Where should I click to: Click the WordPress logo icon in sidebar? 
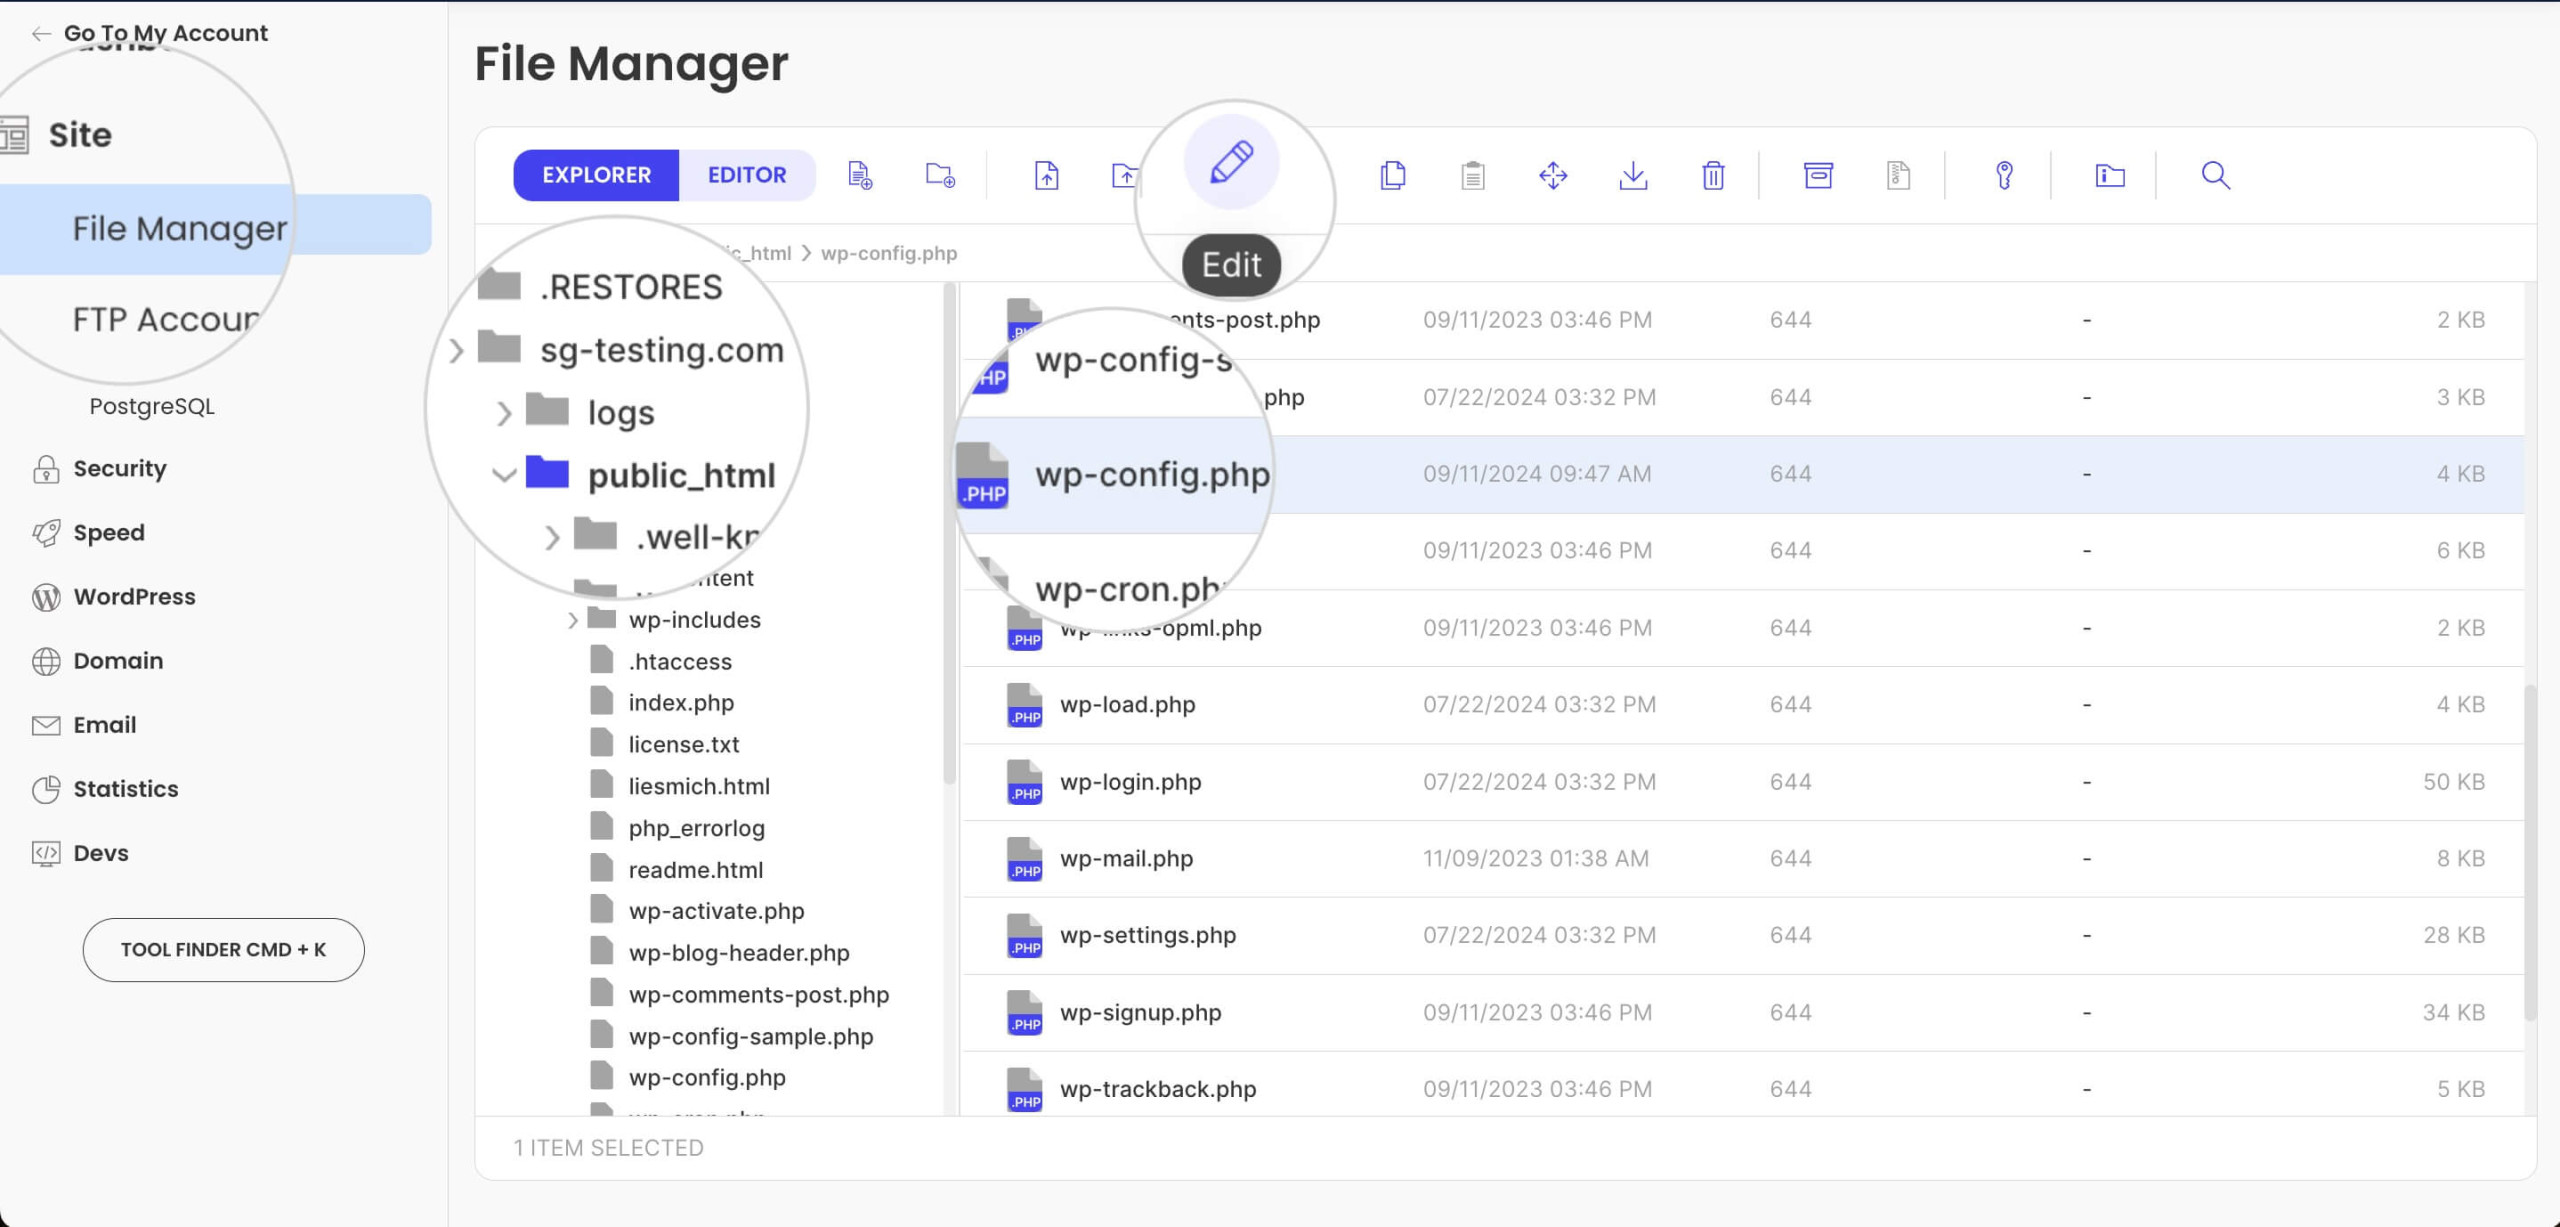(46, 597)
